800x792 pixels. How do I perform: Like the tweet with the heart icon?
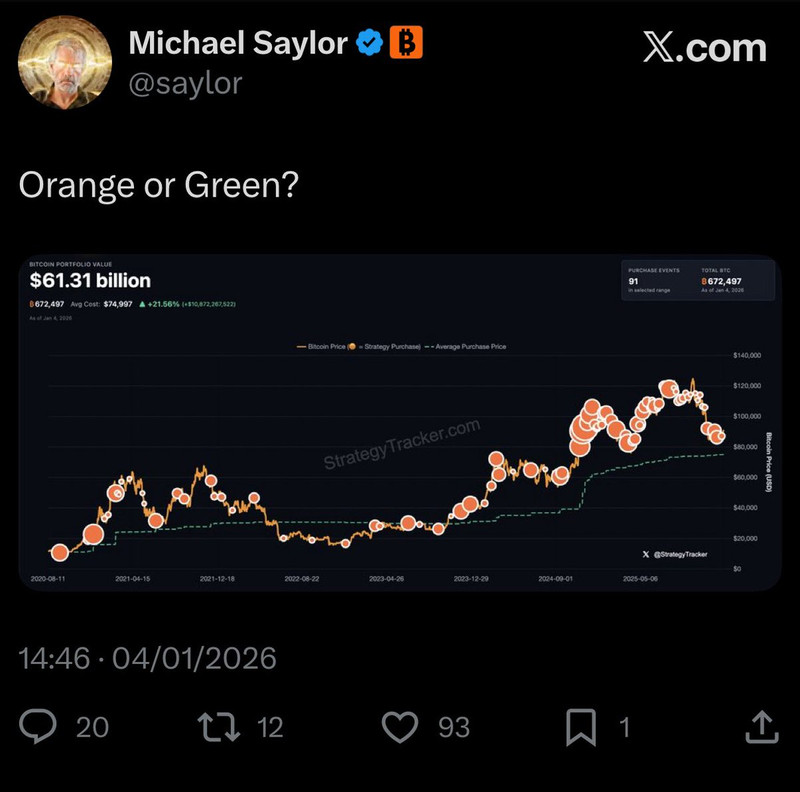[x=400, y=726]
